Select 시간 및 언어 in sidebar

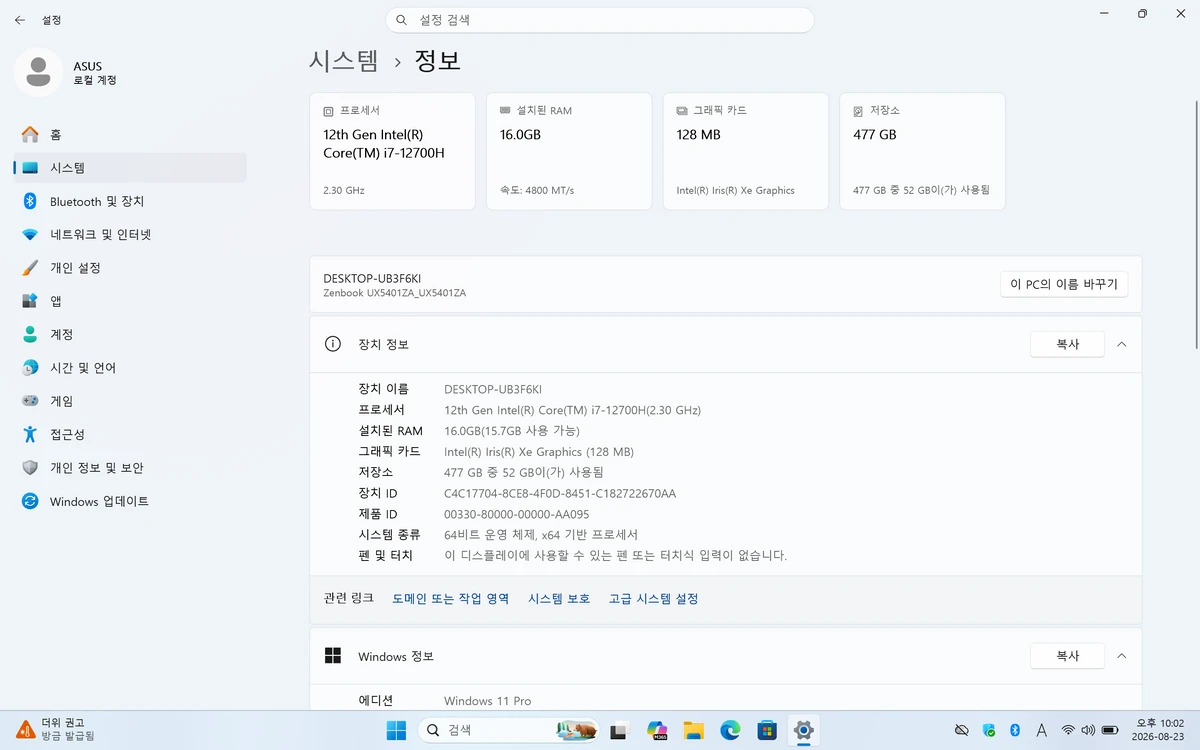tap(130, 368)
